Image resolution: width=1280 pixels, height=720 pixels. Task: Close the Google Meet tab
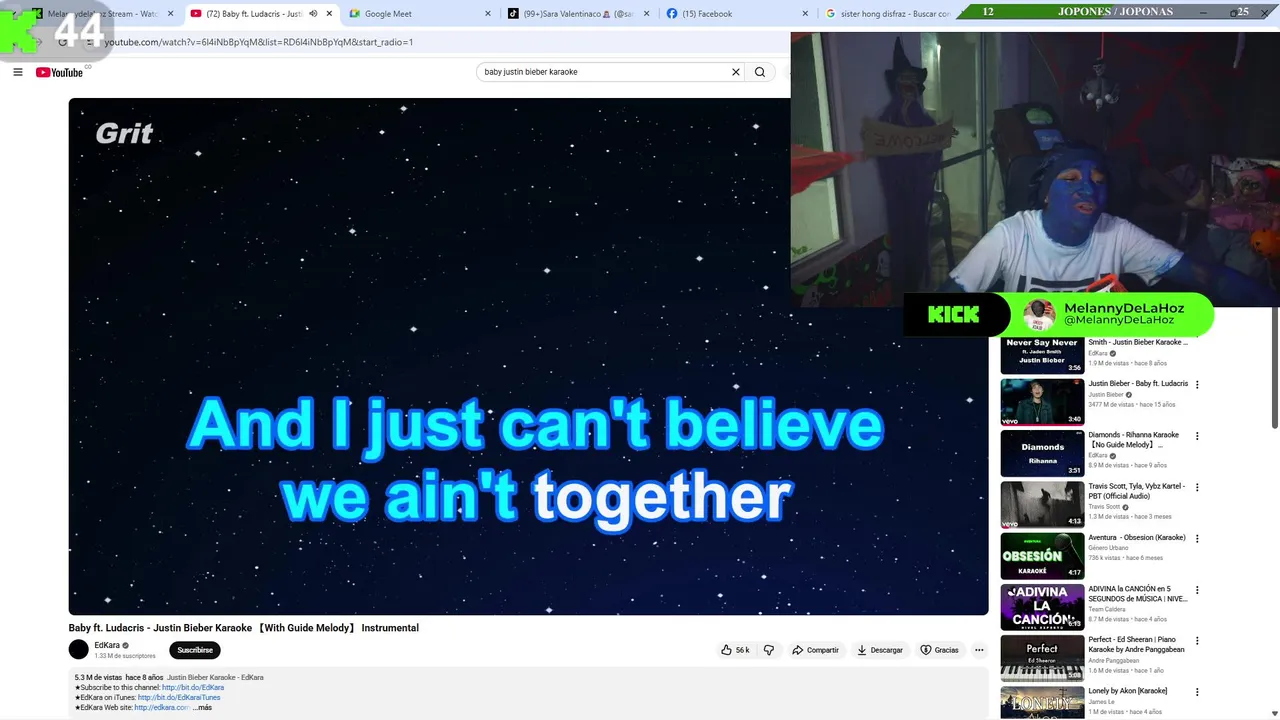pos(488,14)
